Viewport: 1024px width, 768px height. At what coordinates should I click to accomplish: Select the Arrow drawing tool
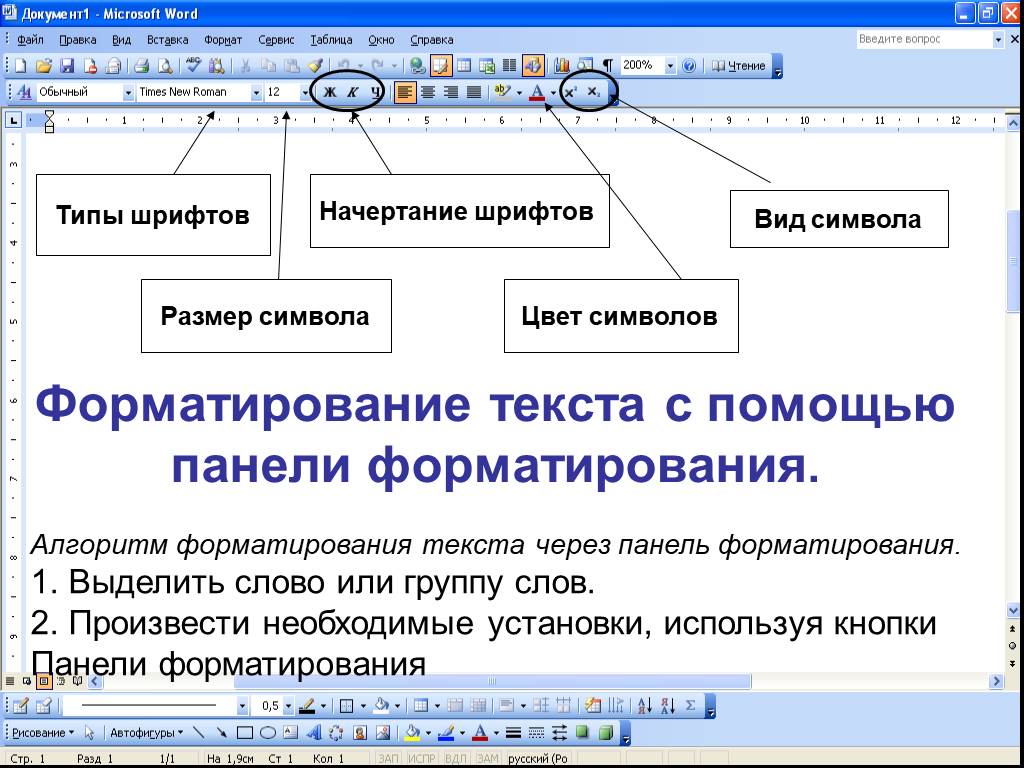221,733
